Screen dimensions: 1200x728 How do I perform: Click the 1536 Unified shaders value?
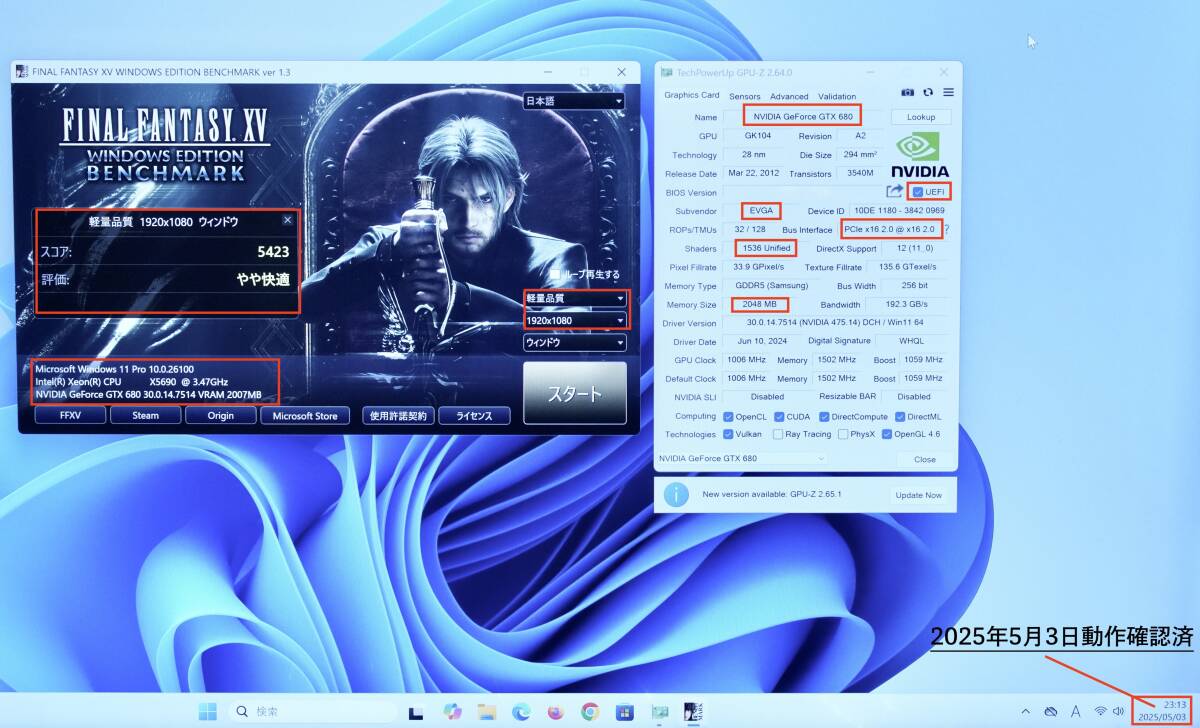pos(765,248)
